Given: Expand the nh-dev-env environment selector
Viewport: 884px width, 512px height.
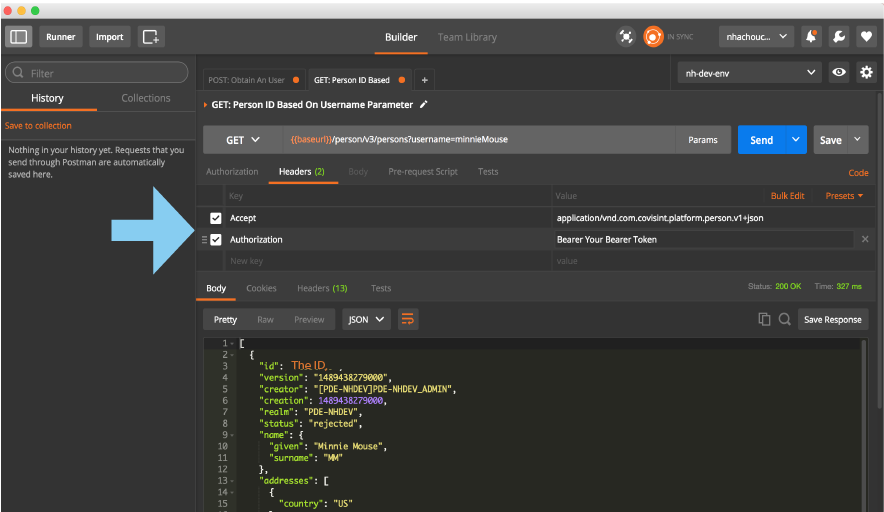Looking at the screenshot, I should tap(749, 73).
